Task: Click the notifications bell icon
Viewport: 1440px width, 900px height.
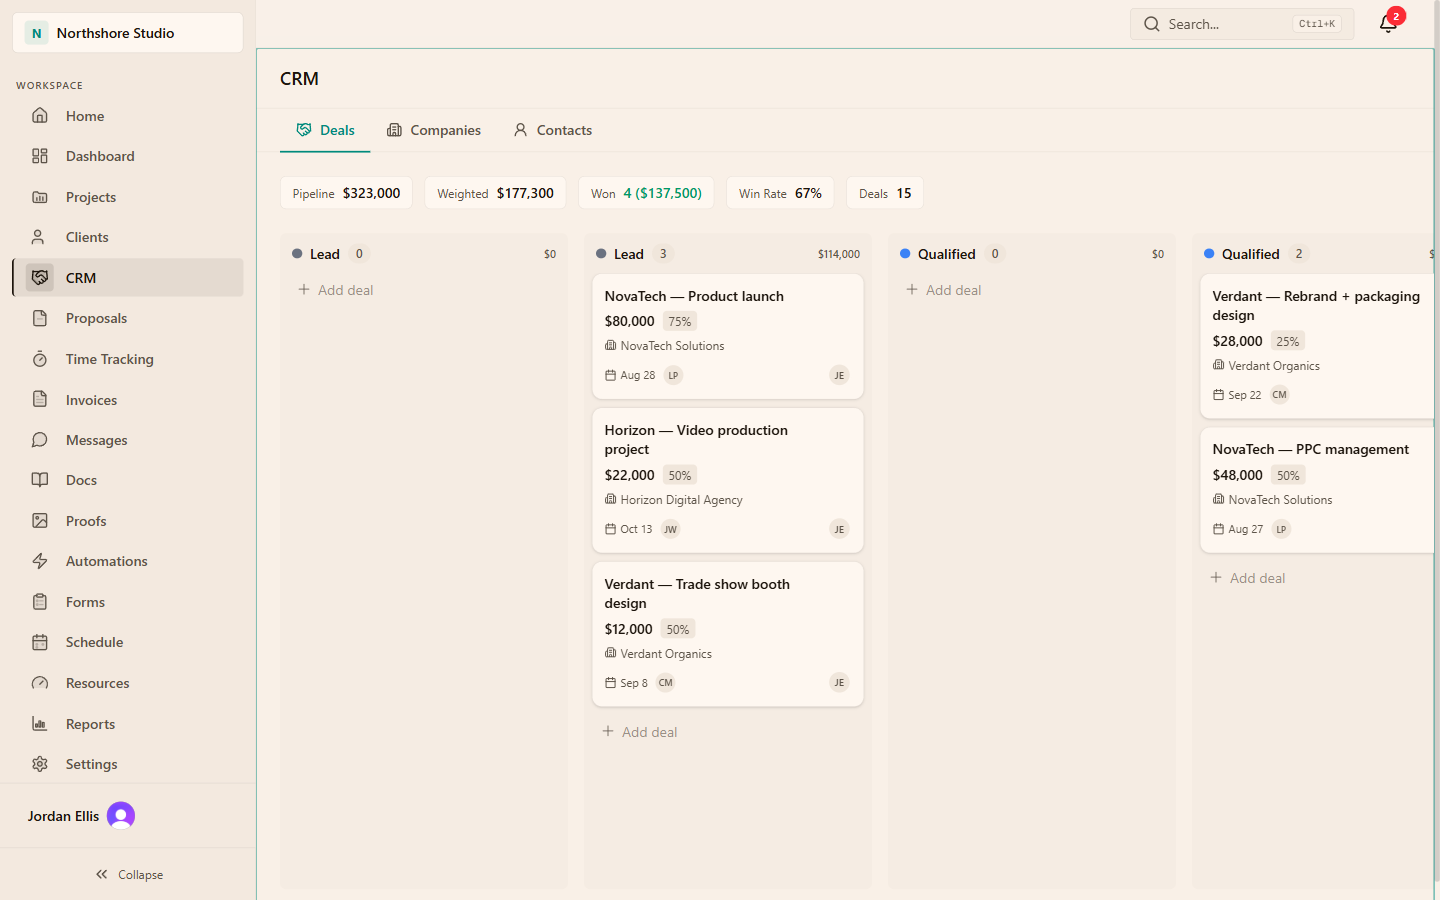Action: click(x=1388, y=24)
